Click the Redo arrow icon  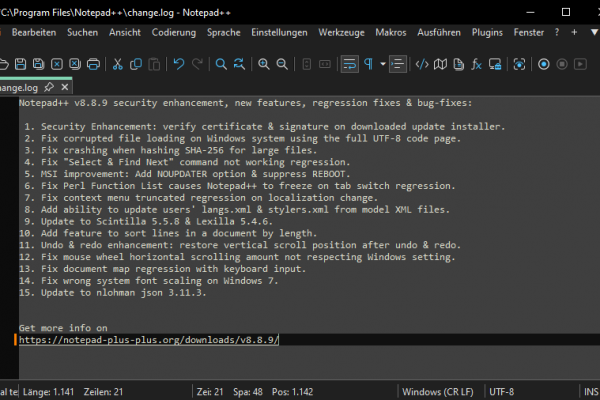[x=197, y=64]
